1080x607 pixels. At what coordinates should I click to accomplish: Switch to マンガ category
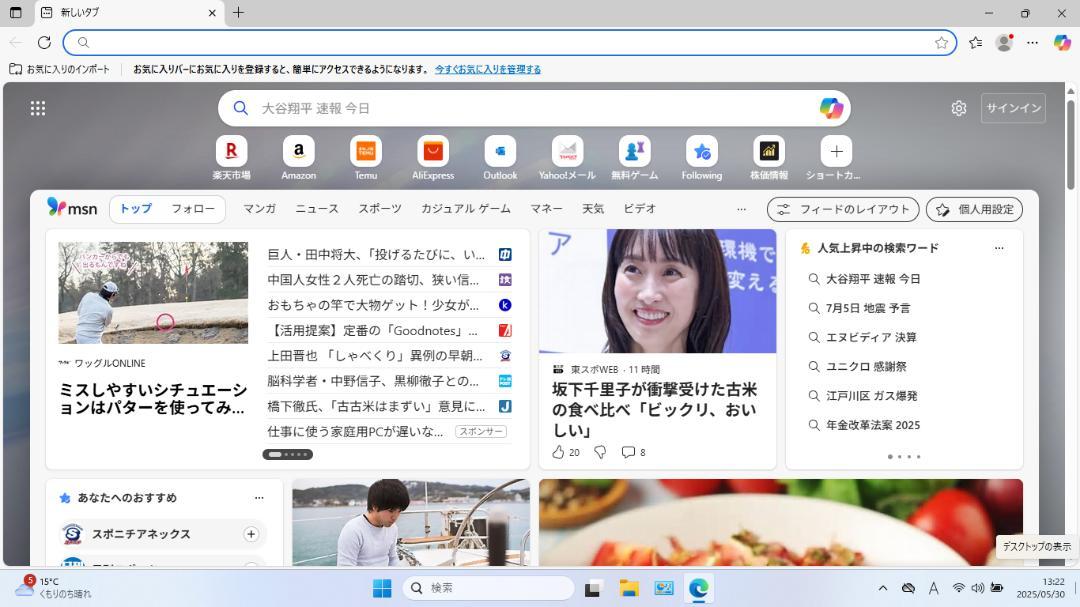[x=260, y=209]
